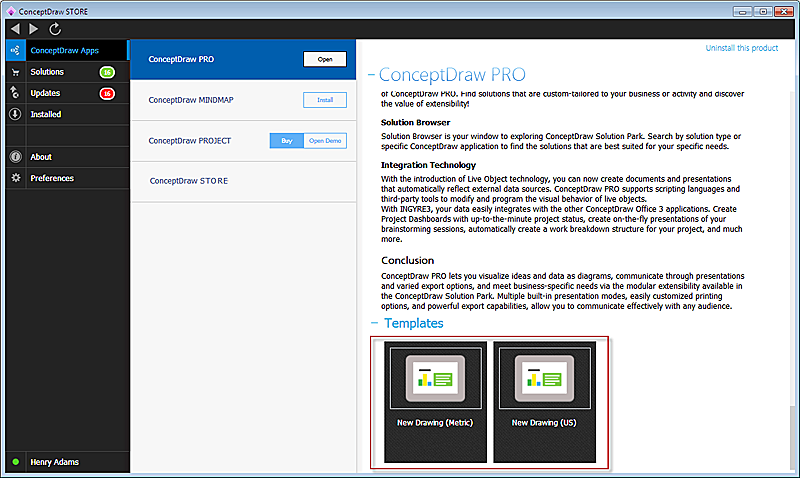The height and width of the screenshot is (478, 800).
Task: Open New Drawing (US) template
Action: [544, 402]
